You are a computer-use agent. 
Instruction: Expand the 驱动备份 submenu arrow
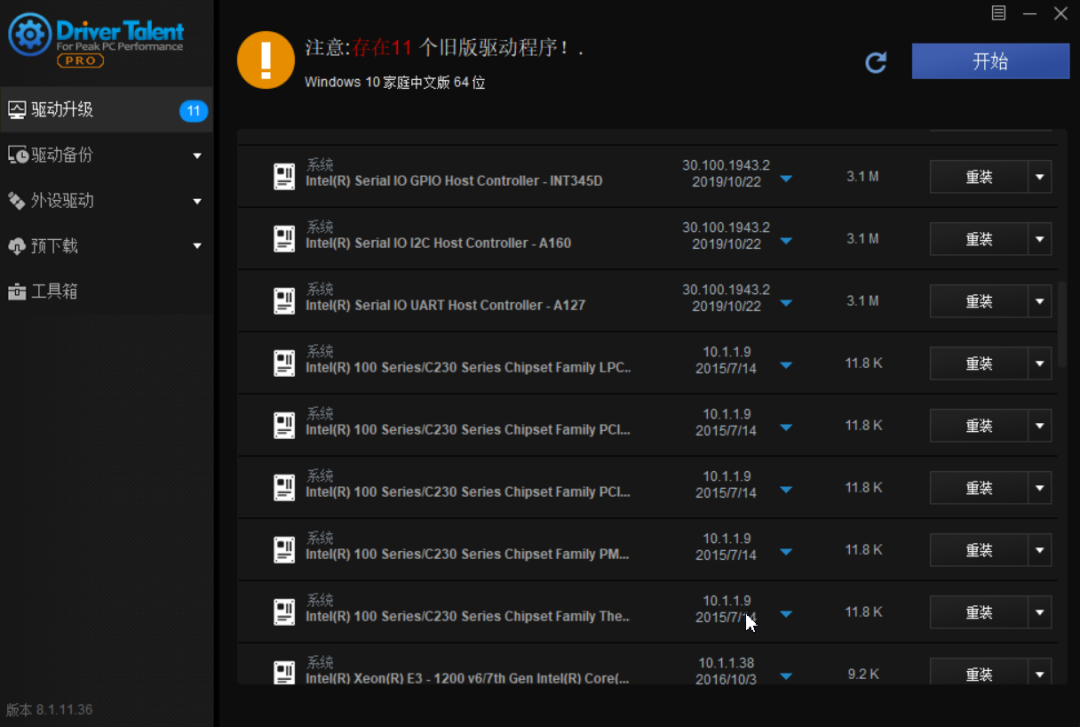click(x=197, y=156)
